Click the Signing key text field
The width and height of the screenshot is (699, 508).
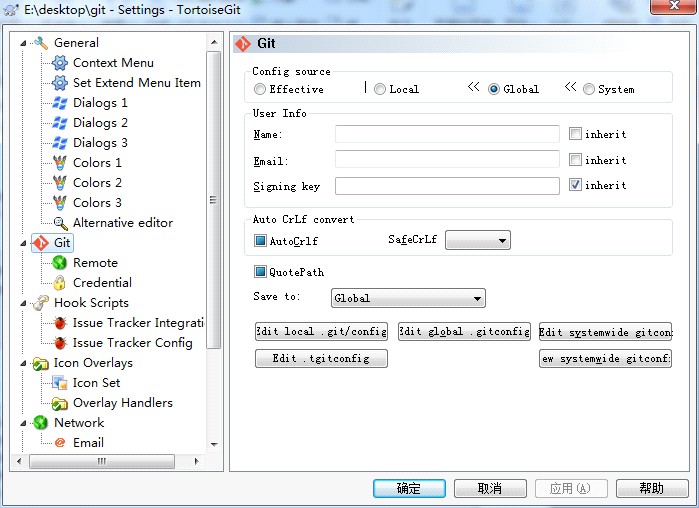click(x=447, y=186)
